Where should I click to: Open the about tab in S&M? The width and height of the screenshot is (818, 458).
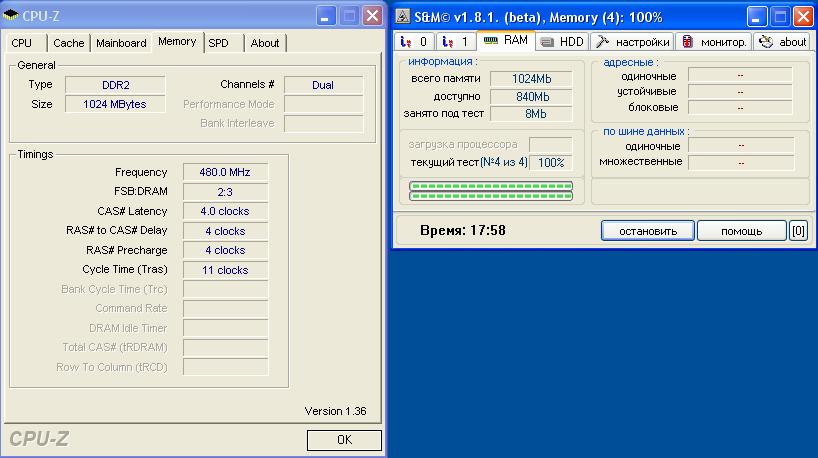point(783,42)
